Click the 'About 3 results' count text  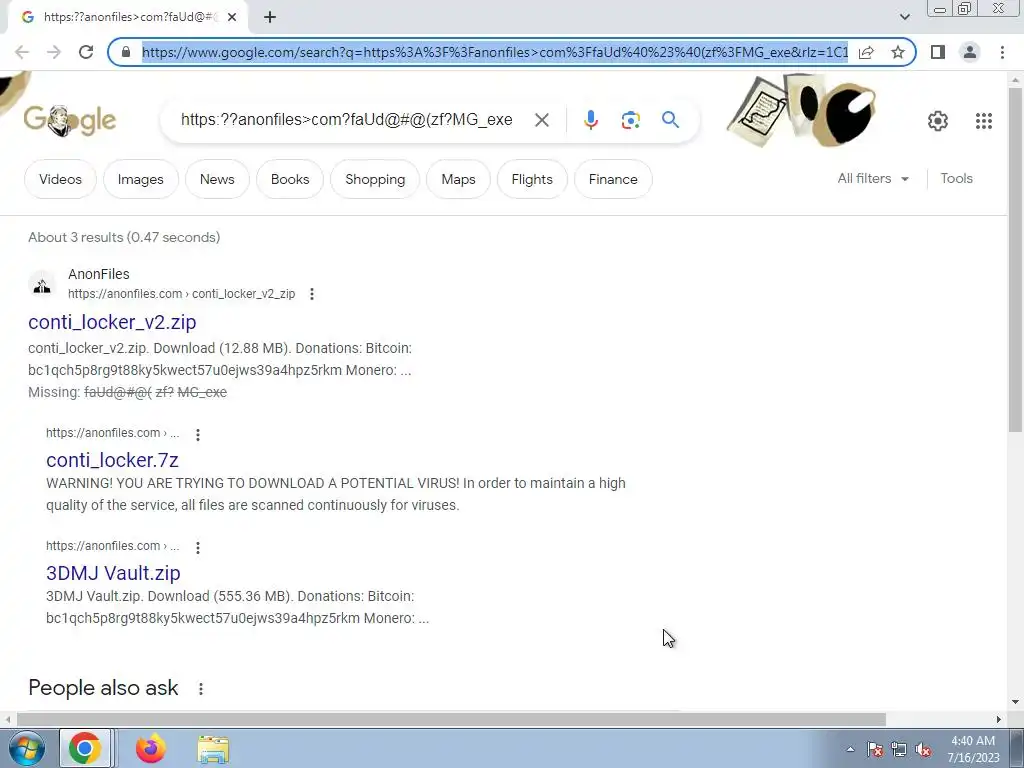tap(124, 237)
